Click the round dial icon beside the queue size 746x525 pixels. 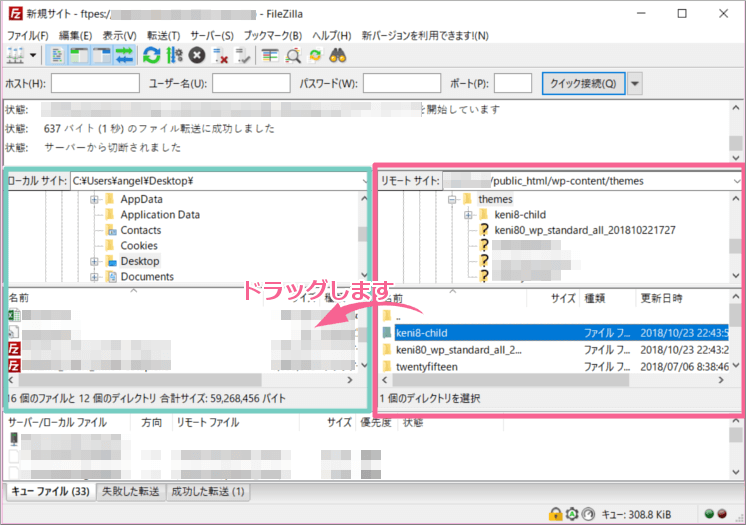(x=589, y=514)
